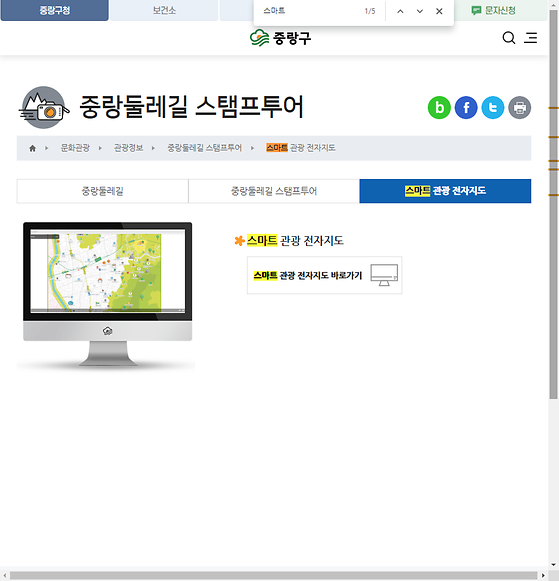Click 스마트 관광 전자지도 바로가기 button

click(x=325, y=275)
